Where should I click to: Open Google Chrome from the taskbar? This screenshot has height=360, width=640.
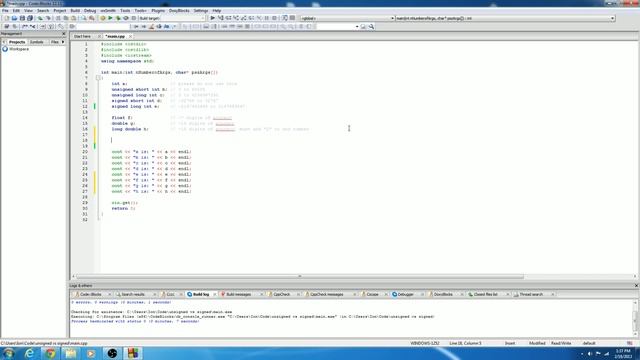(51, 353)
